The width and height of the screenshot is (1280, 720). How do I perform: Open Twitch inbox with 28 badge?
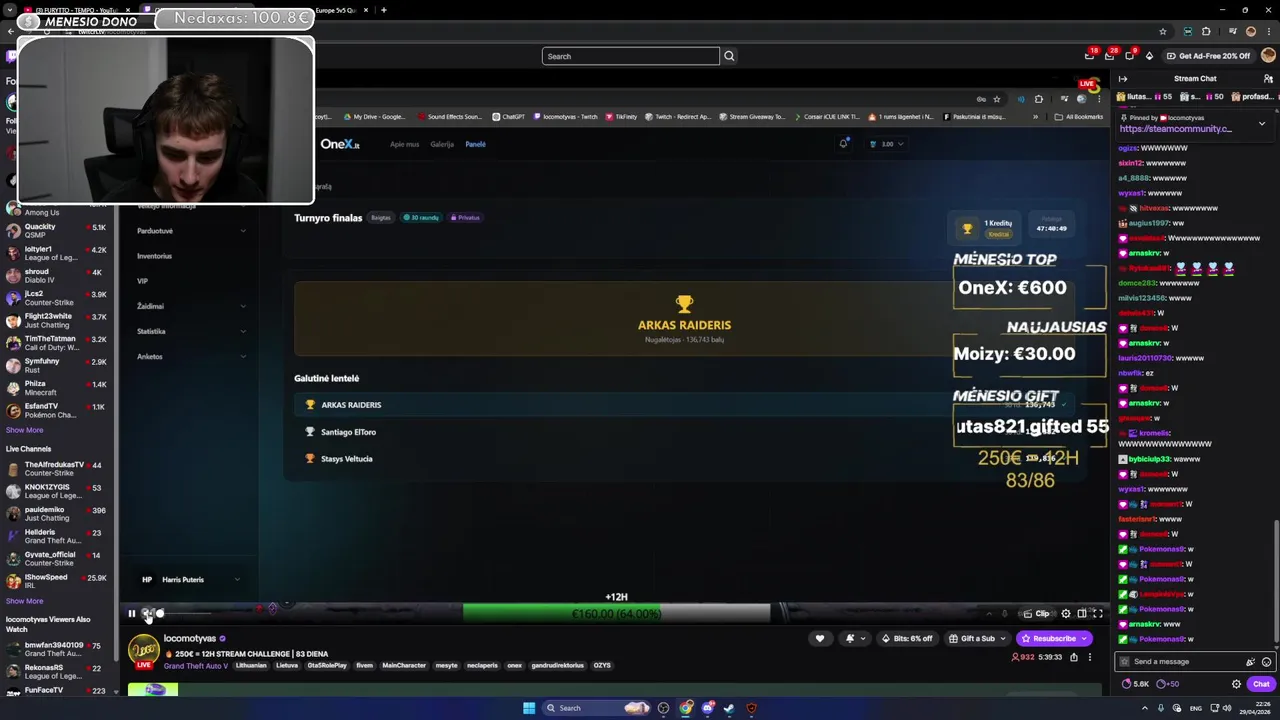1109,55
